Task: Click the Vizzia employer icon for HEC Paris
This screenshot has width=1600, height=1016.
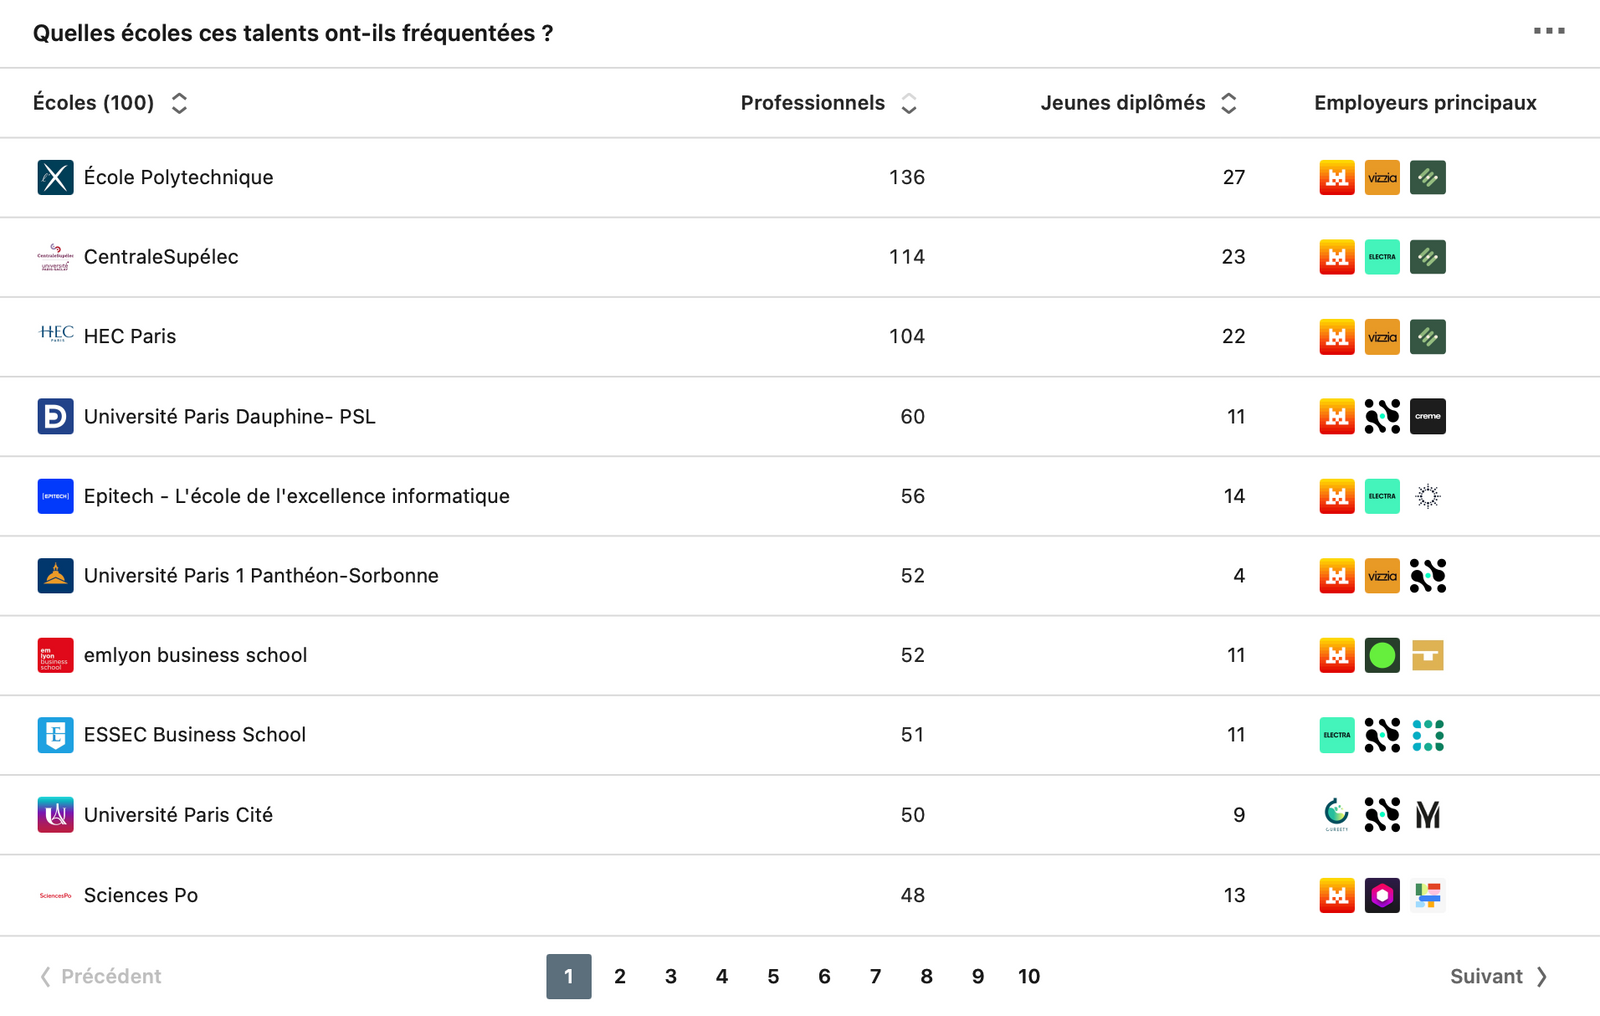Action: 1382,337
